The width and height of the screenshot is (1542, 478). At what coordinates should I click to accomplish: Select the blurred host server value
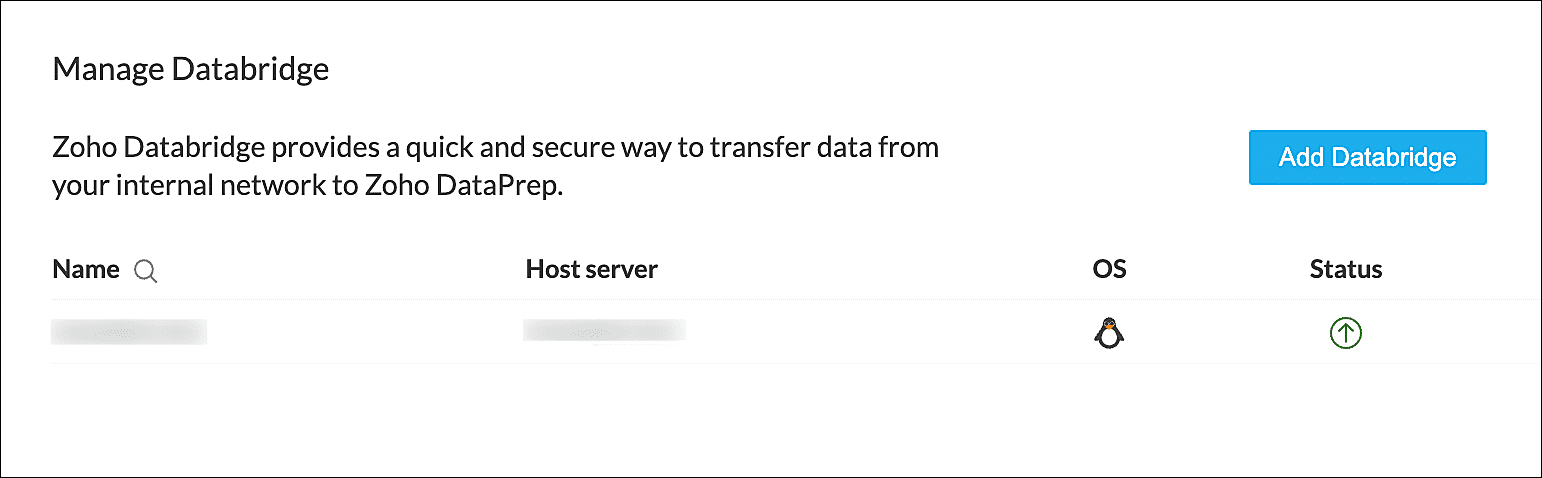604,332
